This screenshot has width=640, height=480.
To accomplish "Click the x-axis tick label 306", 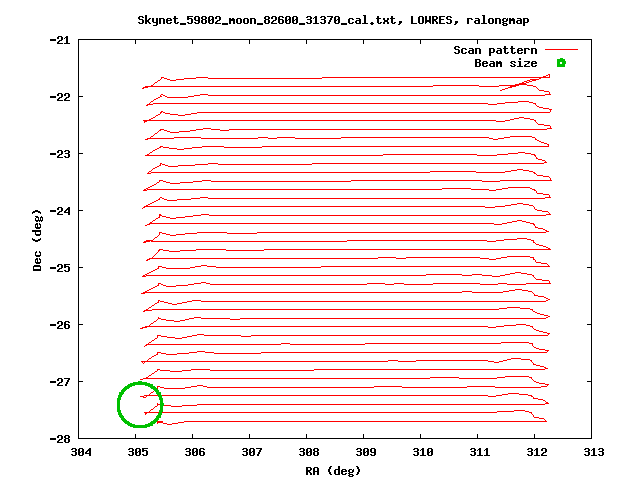I will (195, 452).
